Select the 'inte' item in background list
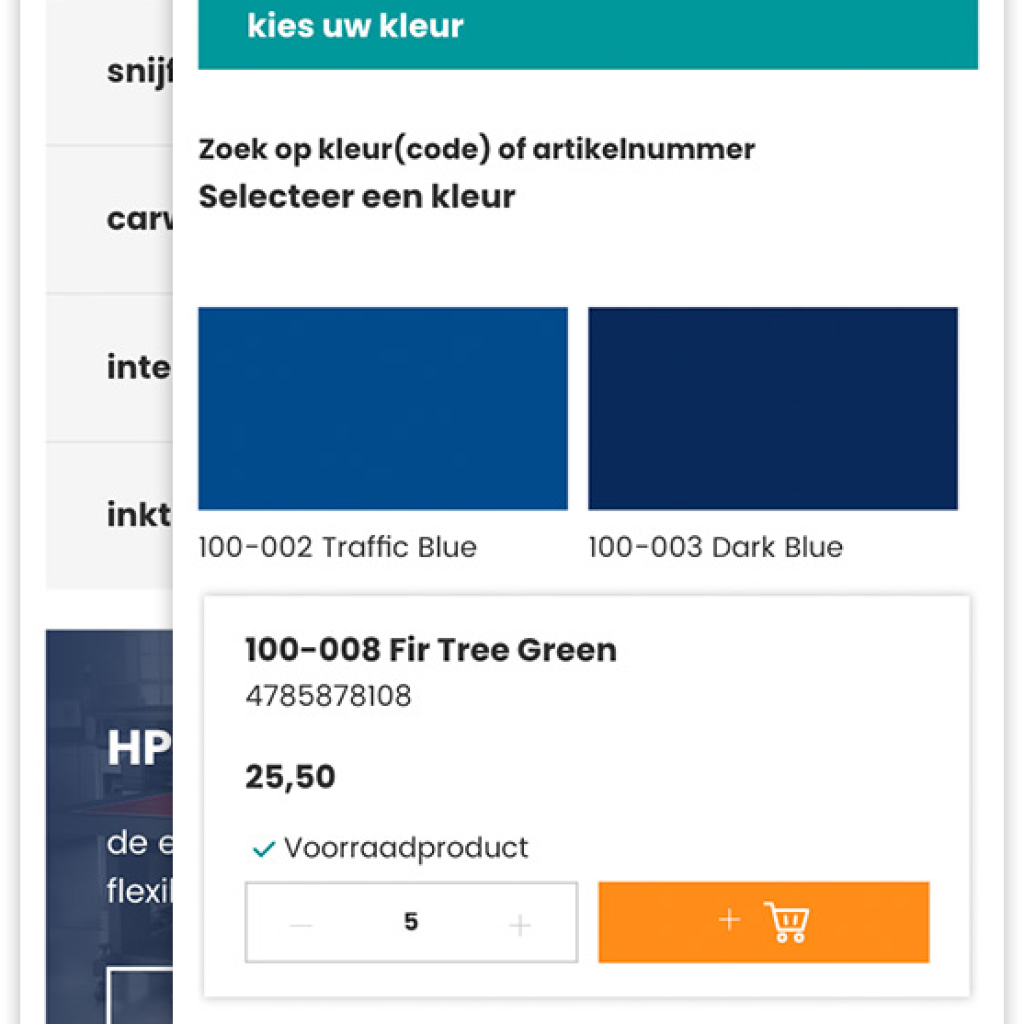The image size is (1024, 1024). point(138,367)
